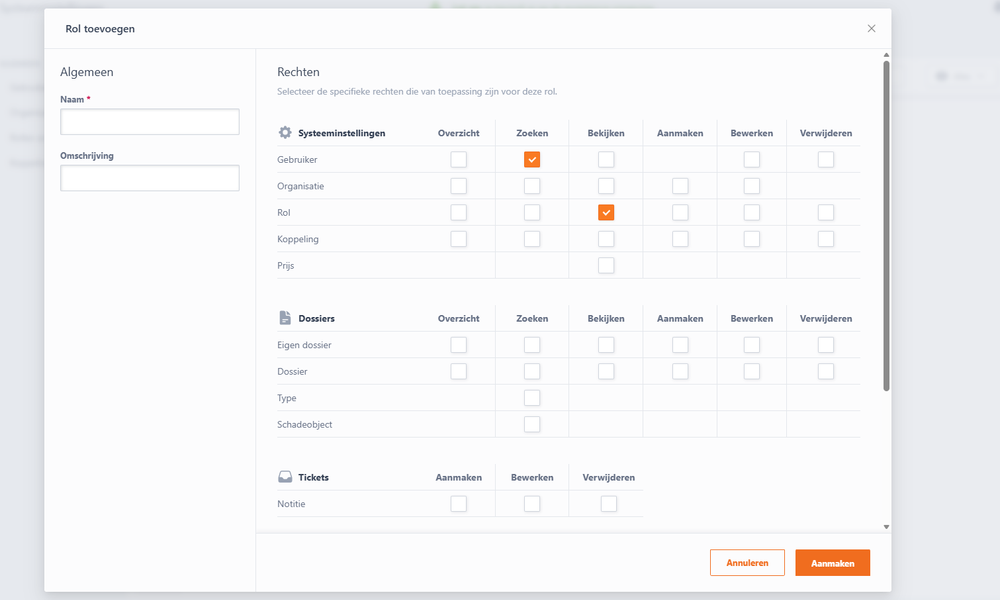This screenshot has height=600, width=1000.
Task: Enable Organisatie Bewerken checkbox
Action: [752, 186]
